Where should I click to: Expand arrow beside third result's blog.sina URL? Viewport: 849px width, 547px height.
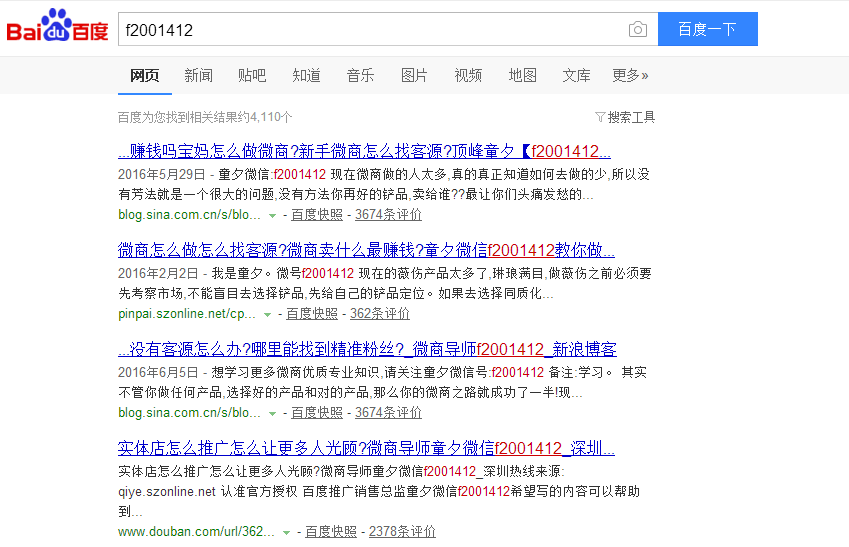(272, 414)
